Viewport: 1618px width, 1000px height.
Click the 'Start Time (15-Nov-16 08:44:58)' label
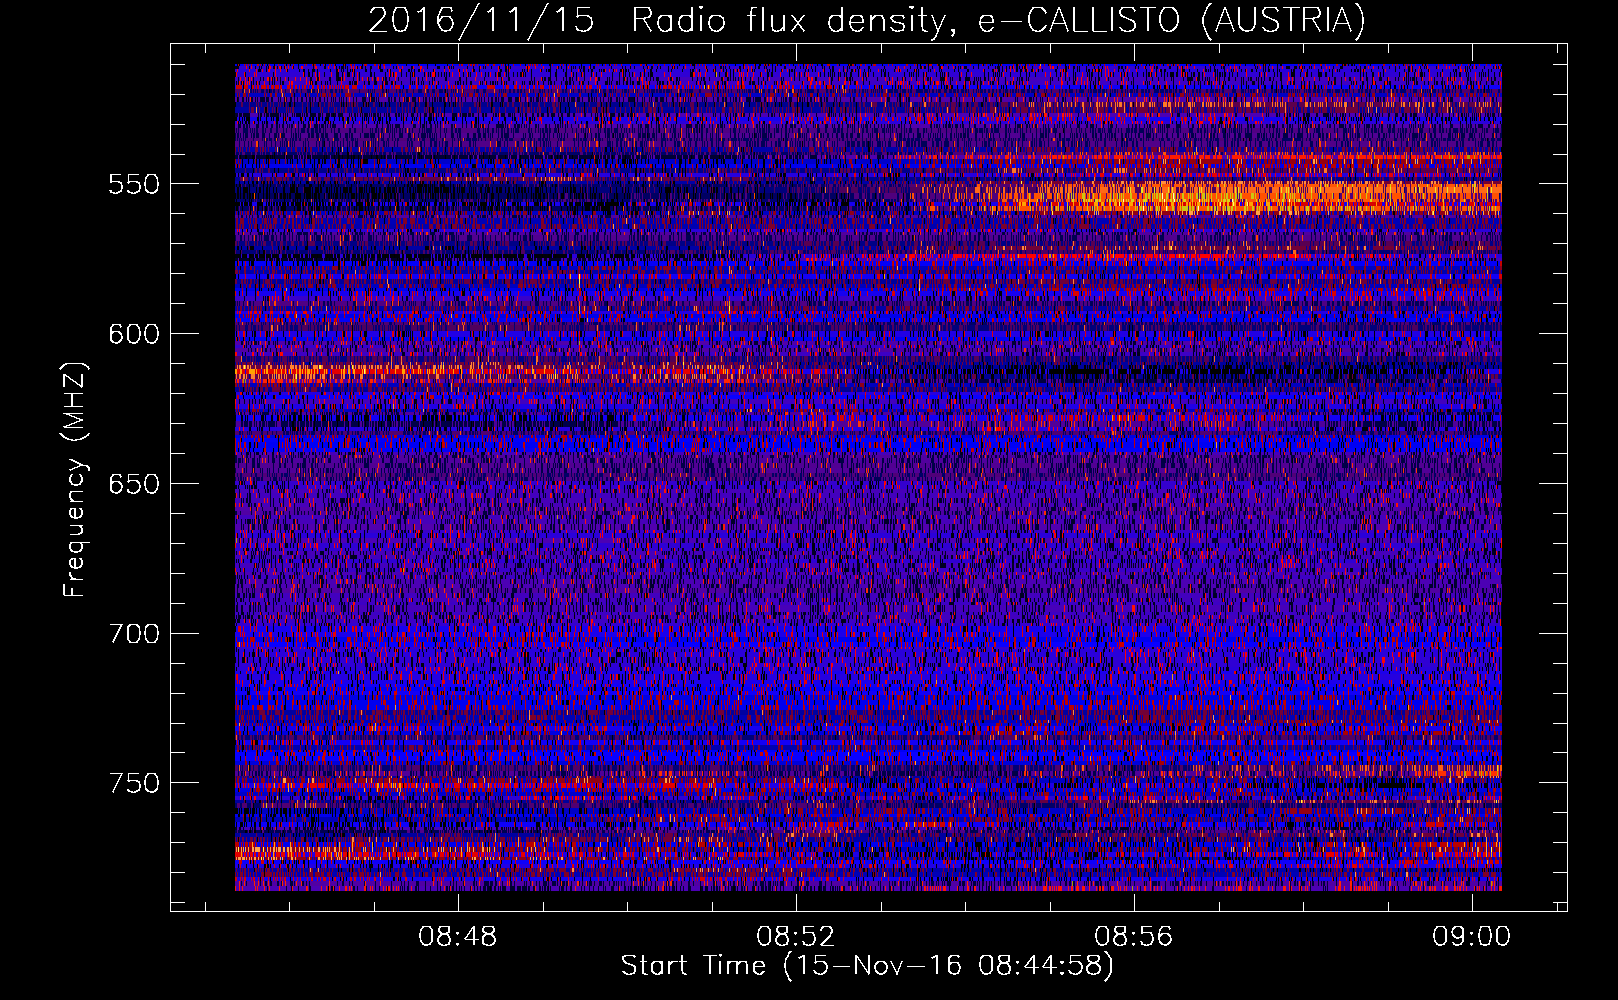click(867, 966)
